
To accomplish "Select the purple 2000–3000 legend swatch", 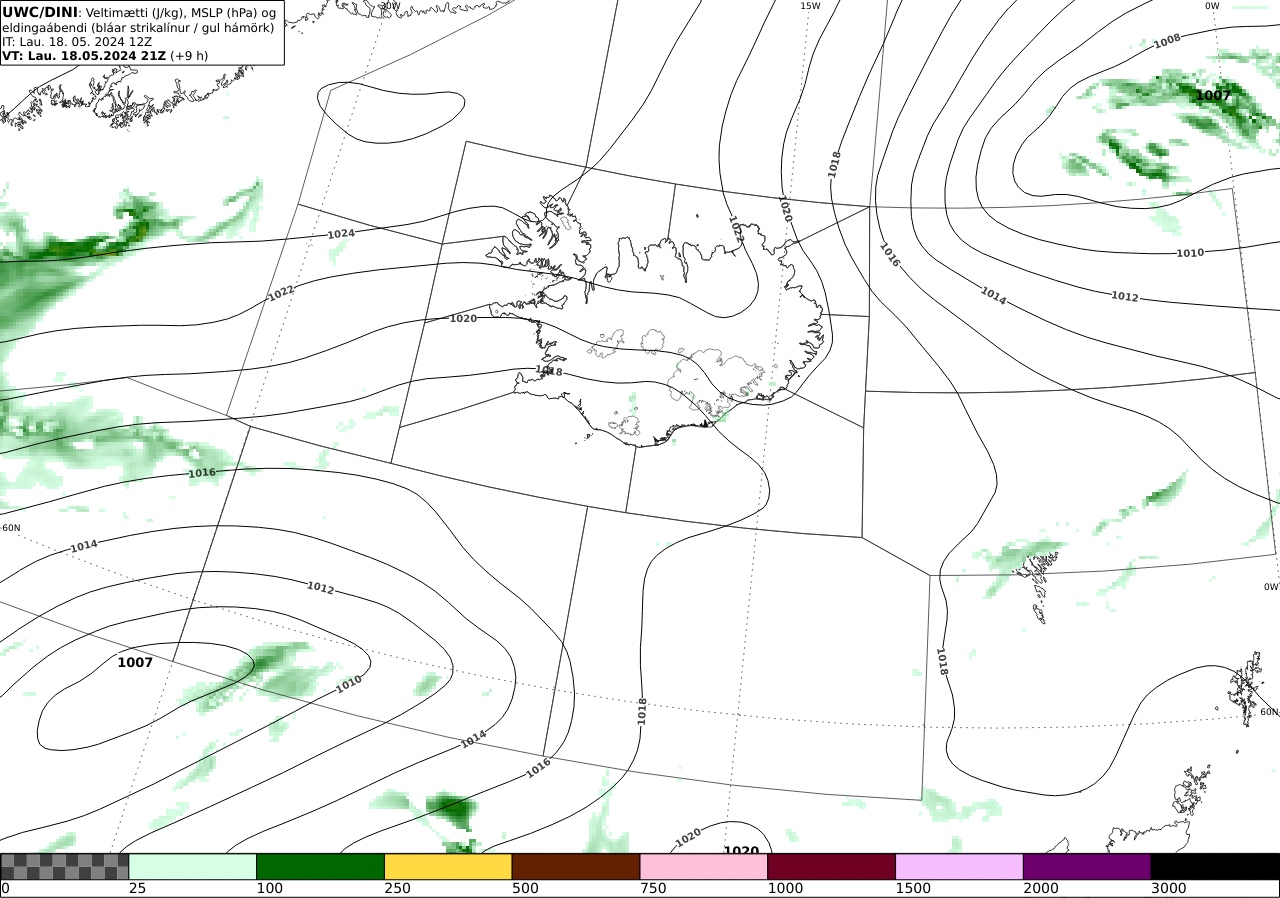I will [x=1087, y=866].
